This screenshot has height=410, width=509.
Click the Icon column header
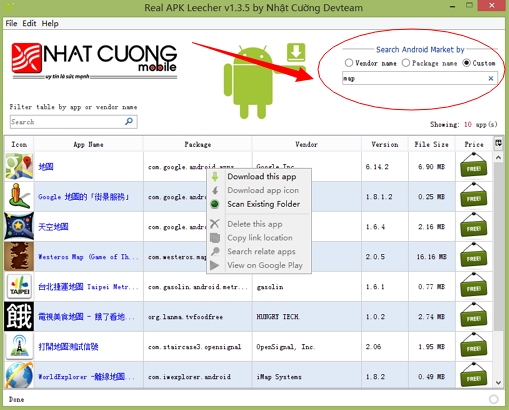19,144
